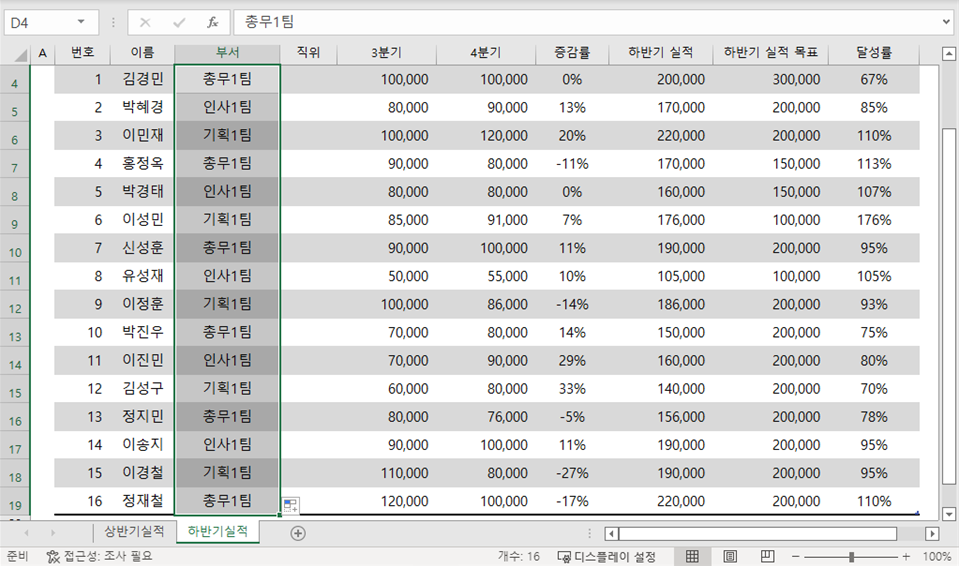
Task: Open the Auto Fill Options icon
Action: (291, 506)
